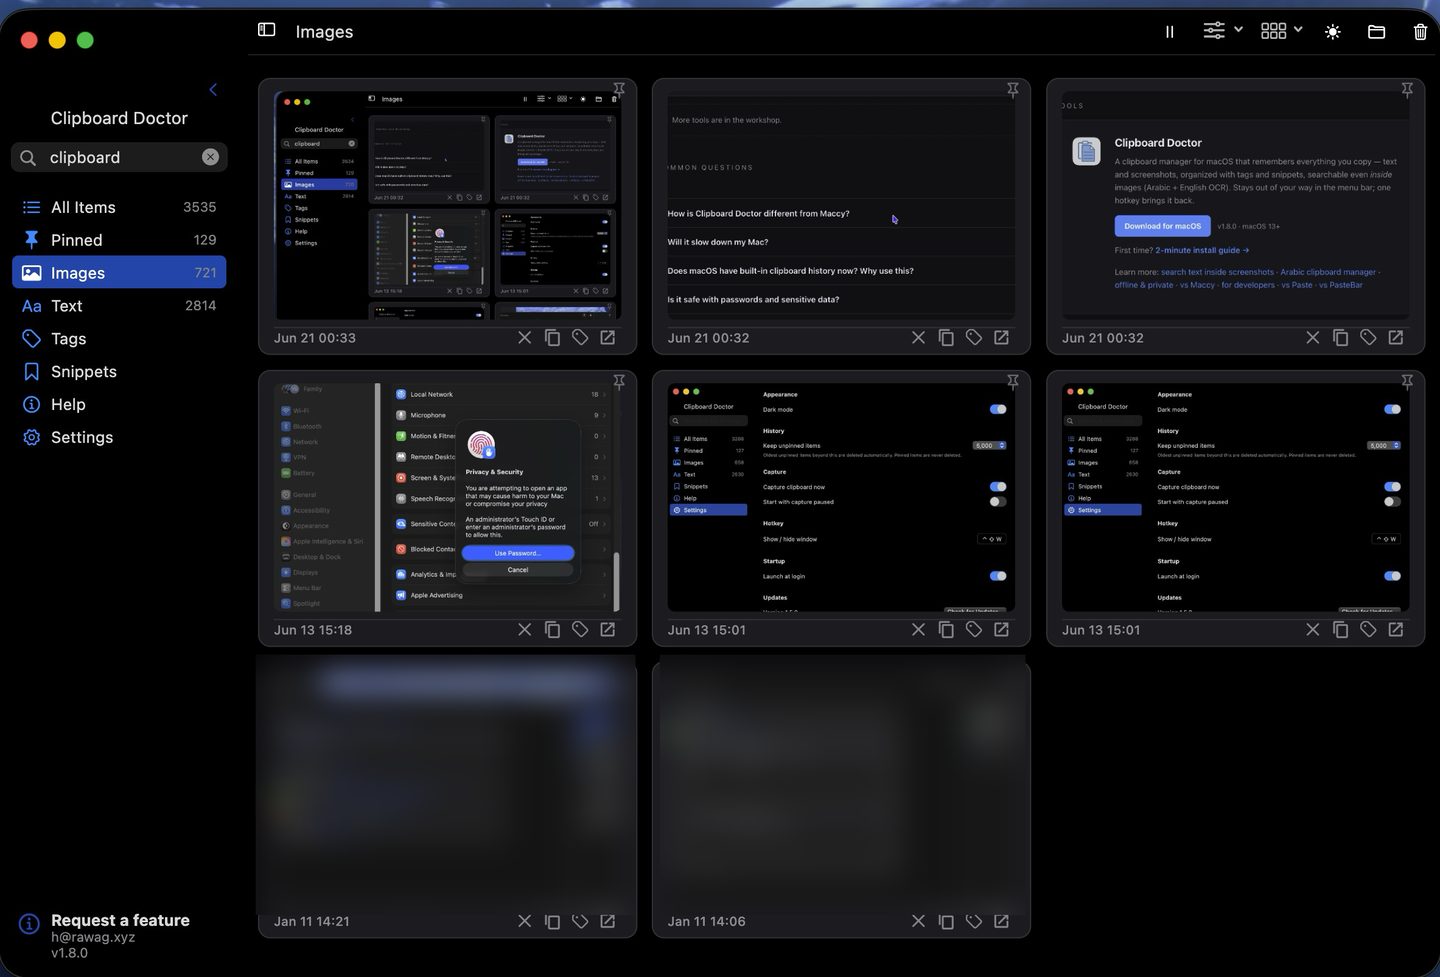Screen dimensions: 1440x977
Task: Copy the Jun 21 00:33 image
Action: click(552, 338)
